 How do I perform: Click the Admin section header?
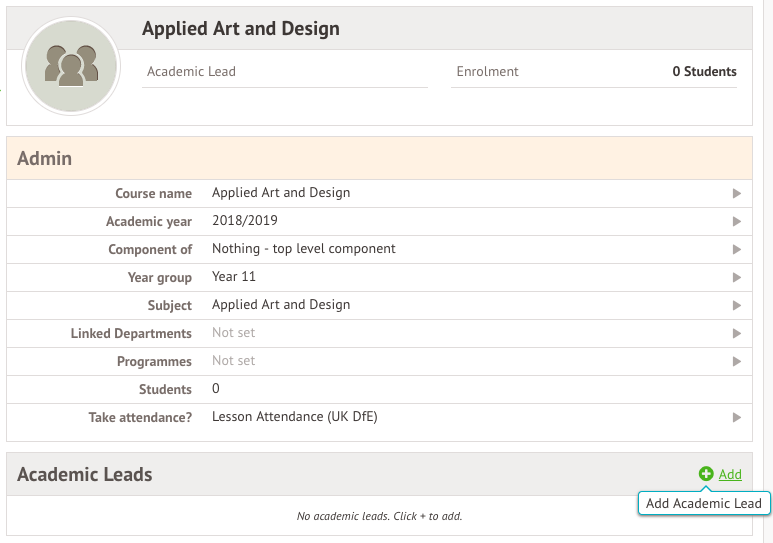pyautogui.click(x=45, y=158)
